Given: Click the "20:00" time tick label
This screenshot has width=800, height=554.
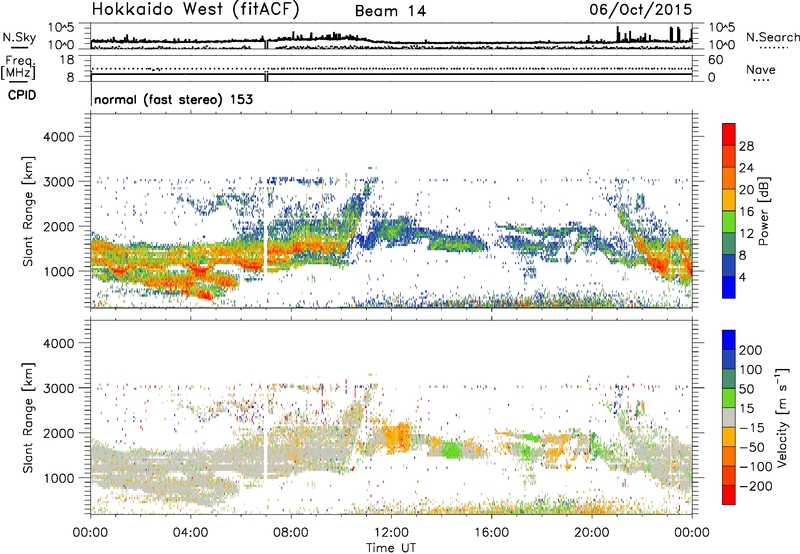Looking at the screenshot, I should pyautogui.click(x=592, y=533).
